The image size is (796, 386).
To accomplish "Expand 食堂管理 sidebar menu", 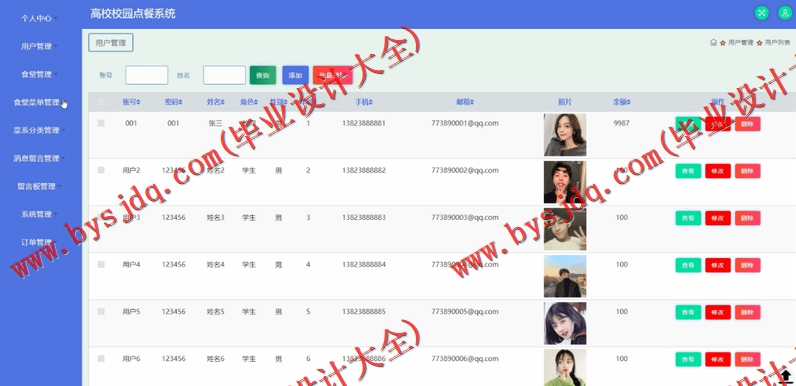I will (39, 74).
